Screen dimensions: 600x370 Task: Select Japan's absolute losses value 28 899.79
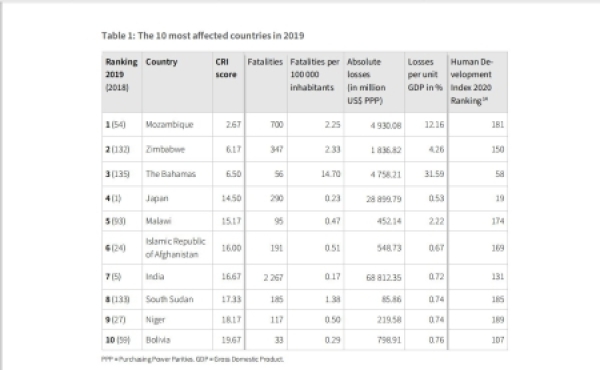click(x=383, y=199)
